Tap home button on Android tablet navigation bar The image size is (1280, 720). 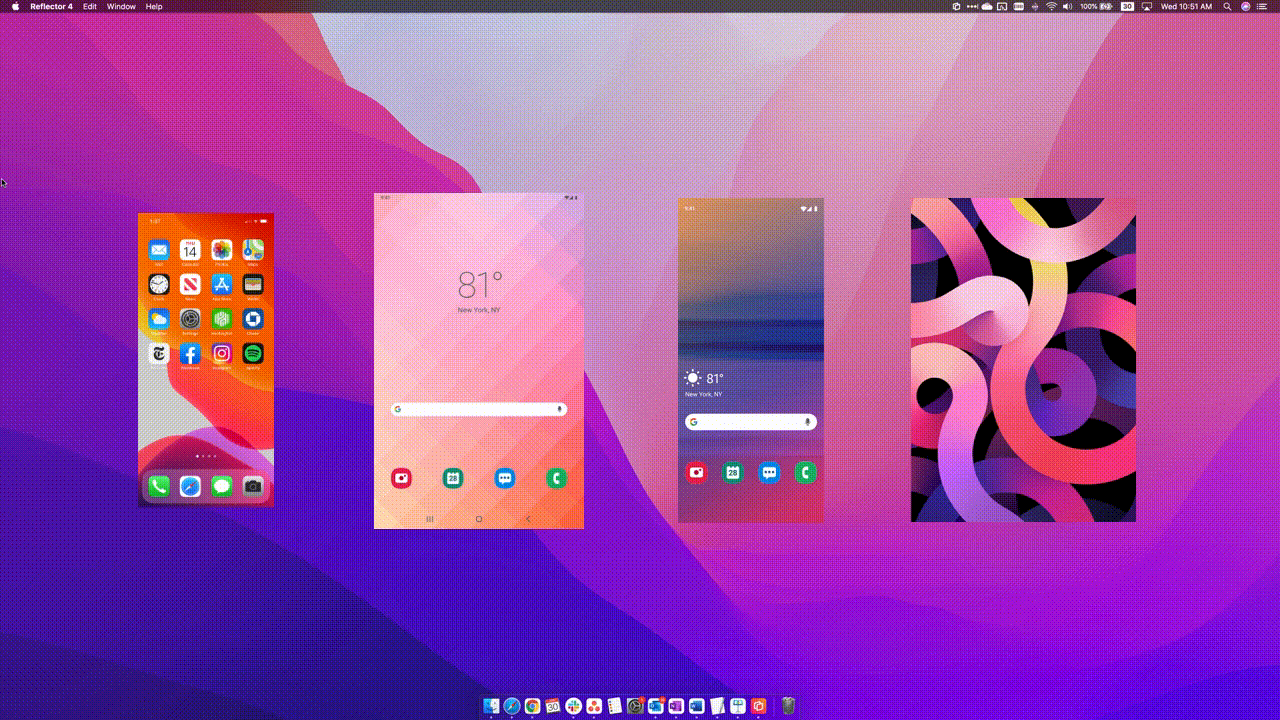pos(479,519)
